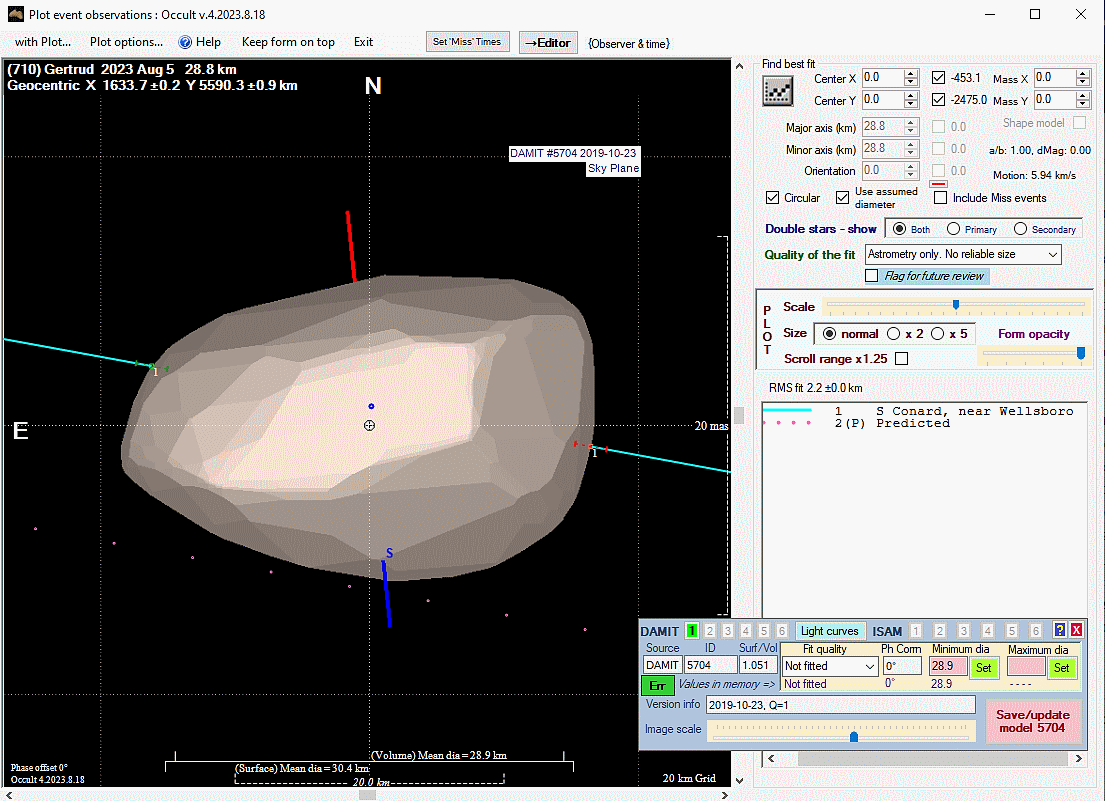The height and width of the screenshot is (801, 1105).
Task: Click the Version info text field
Action: coord(840,705)
